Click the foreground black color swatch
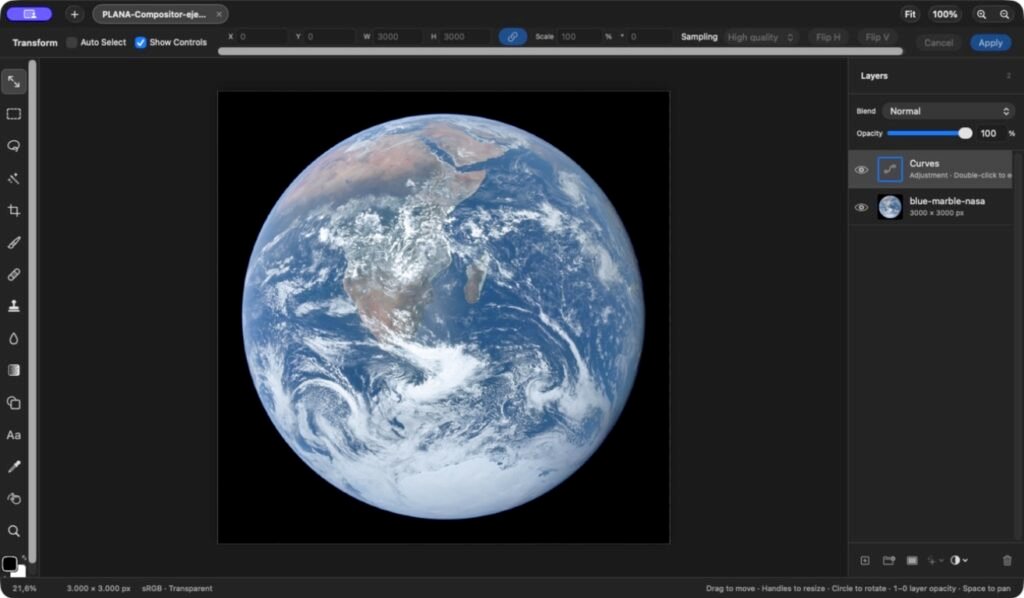Image resolution: width=1024 pixels, height=598 pixels. coord(9,563)
